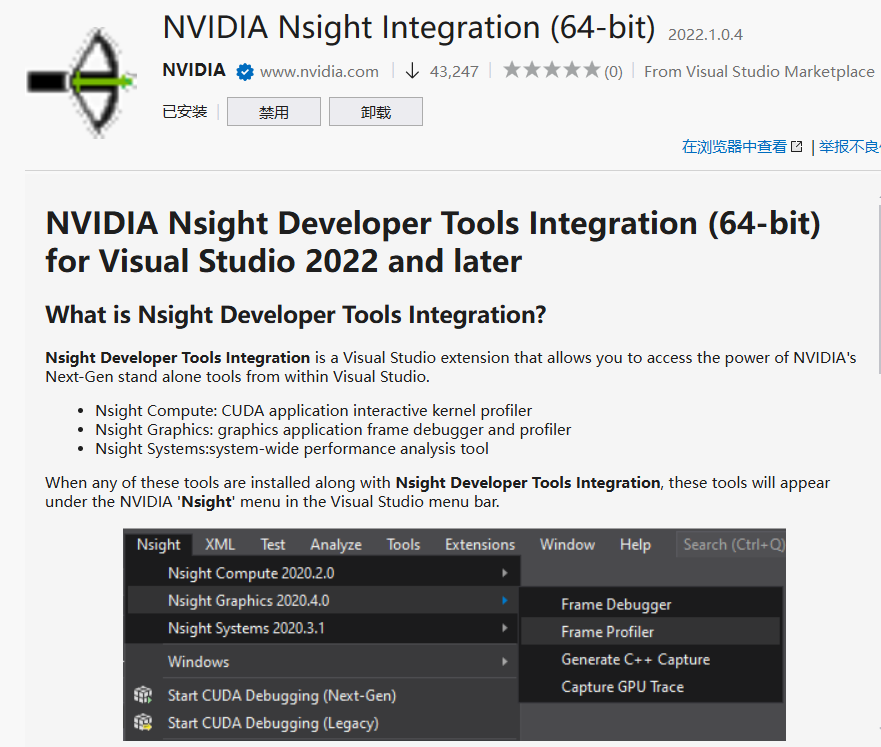Screen dimensions: 881x747
Task: Select Capture GPU Trace menu entry
Action: tap(622, 687)
